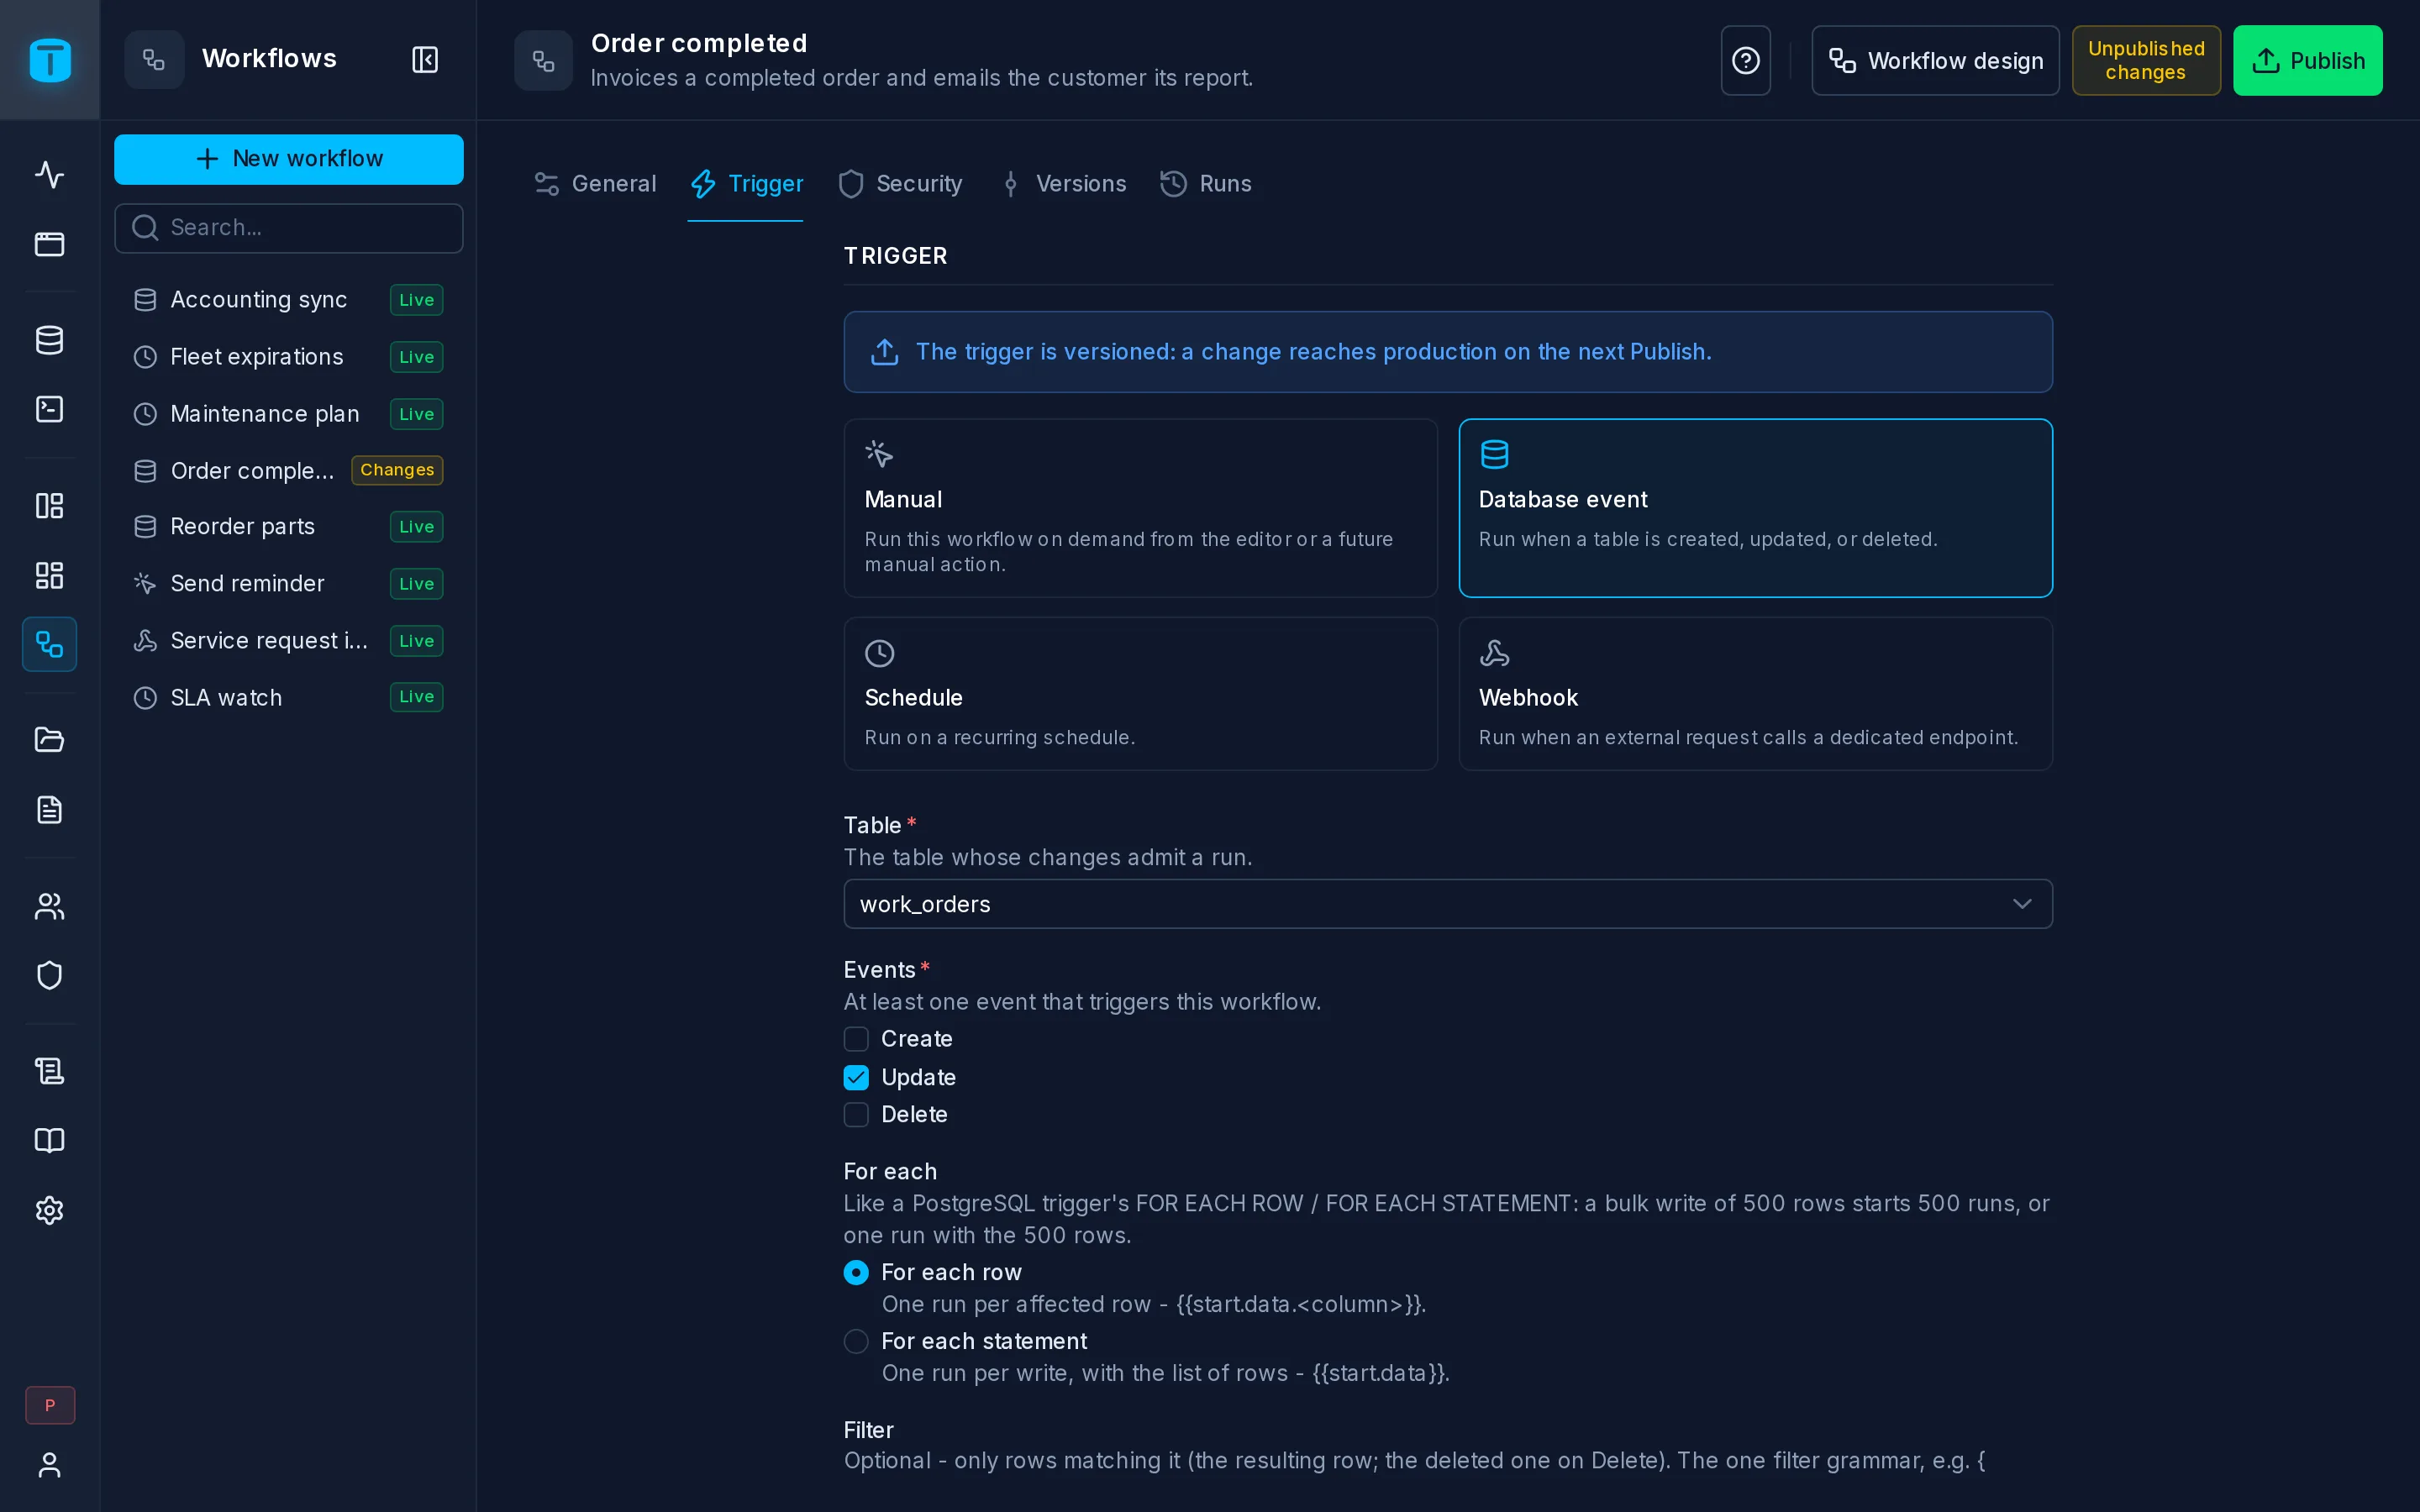The width and height of the screenshot is (2420, 1512).
Task: Focus the workflow Search field
Action: tap(289, 228)
